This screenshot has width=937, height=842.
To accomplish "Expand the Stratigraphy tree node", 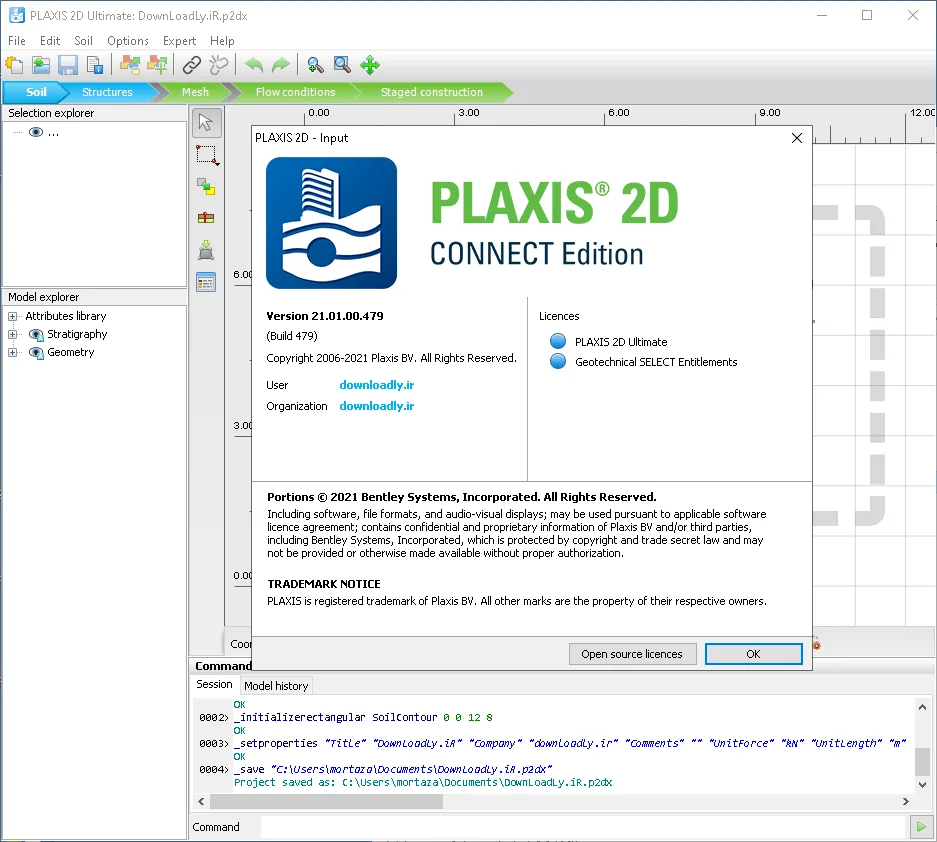I will tap(12, 335).
